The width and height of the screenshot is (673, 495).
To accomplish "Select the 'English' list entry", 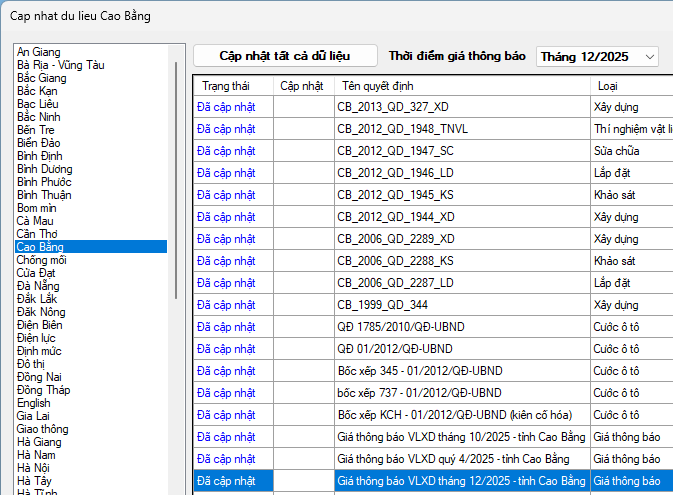I will click(33, 403).
